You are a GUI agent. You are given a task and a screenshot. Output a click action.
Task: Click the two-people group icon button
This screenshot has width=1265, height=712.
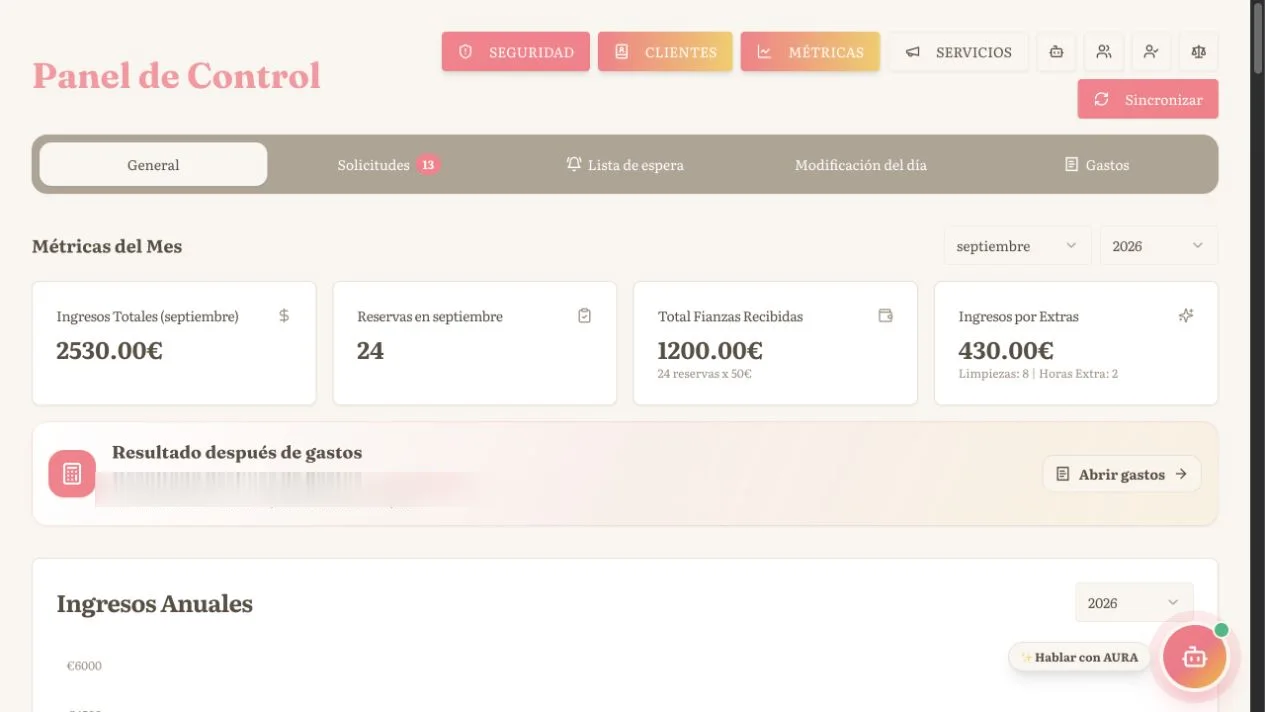pos(1104,52)
